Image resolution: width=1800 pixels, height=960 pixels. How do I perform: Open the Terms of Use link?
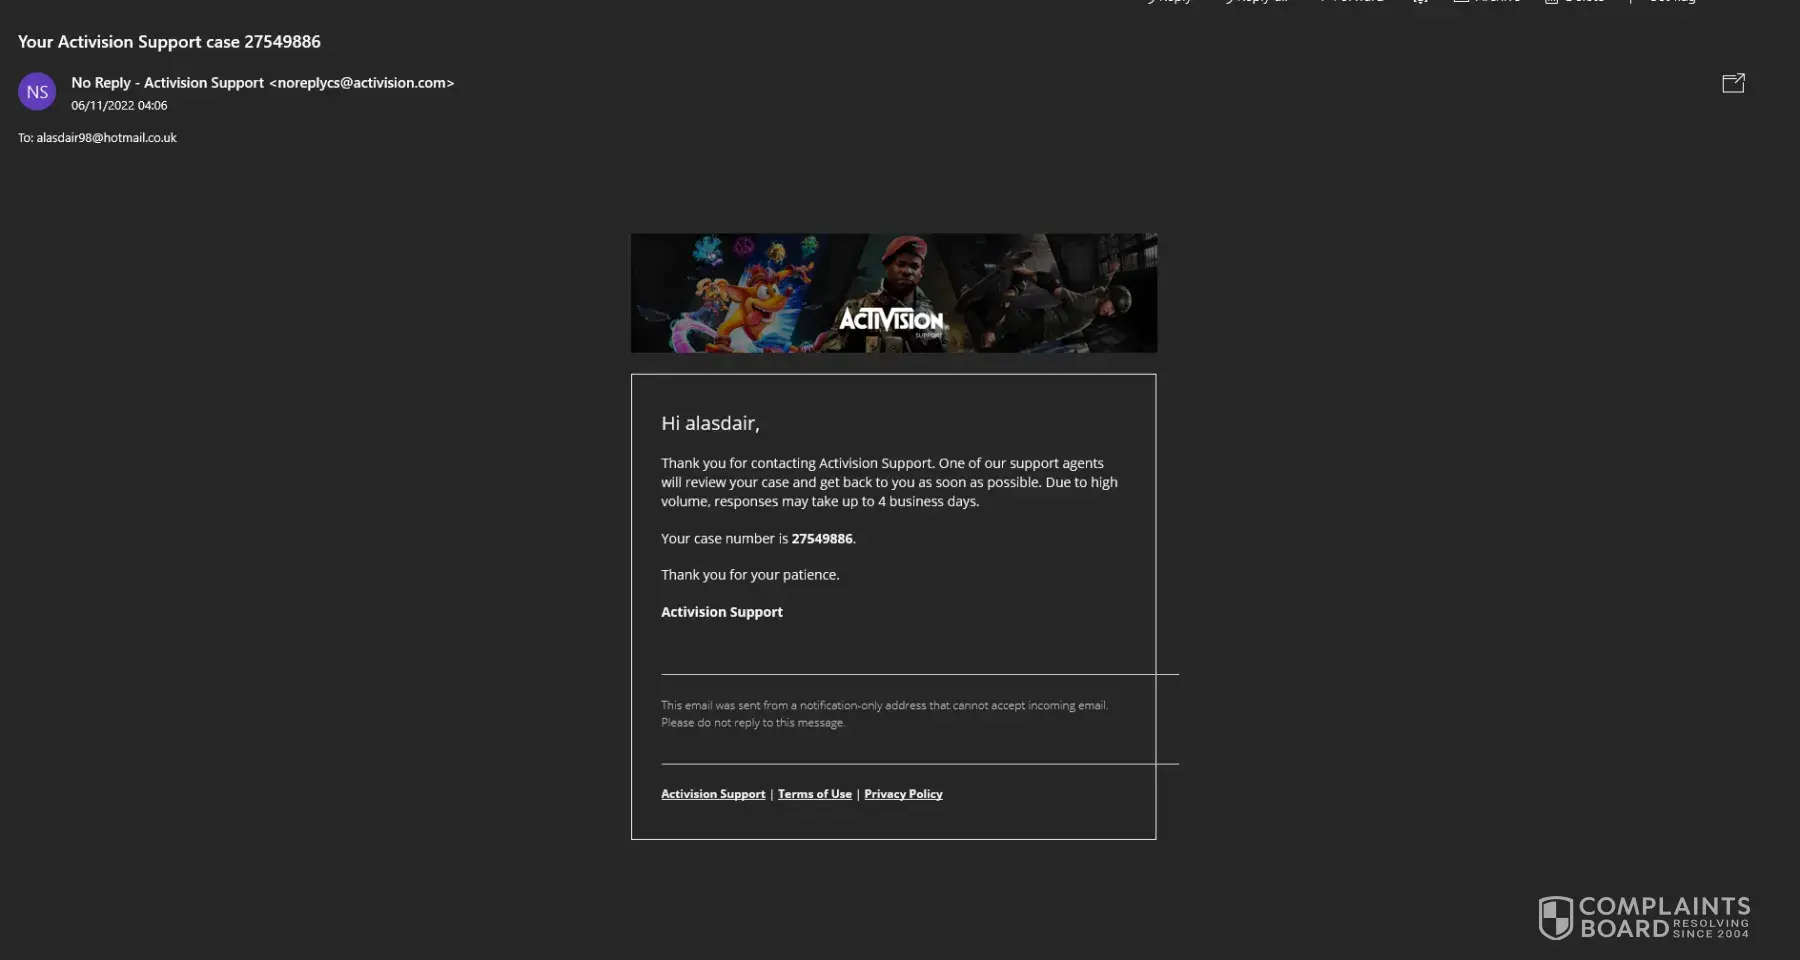tap(815, 794)
